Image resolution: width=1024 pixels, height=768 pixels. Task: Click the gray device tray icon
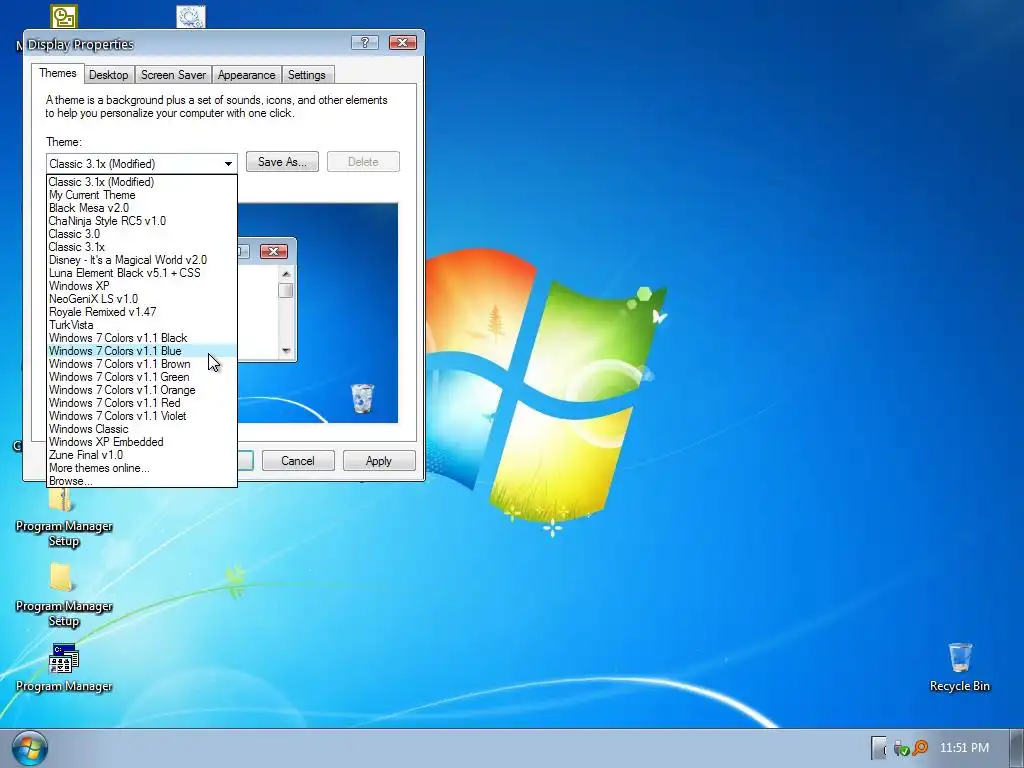[x=879, y=748]
